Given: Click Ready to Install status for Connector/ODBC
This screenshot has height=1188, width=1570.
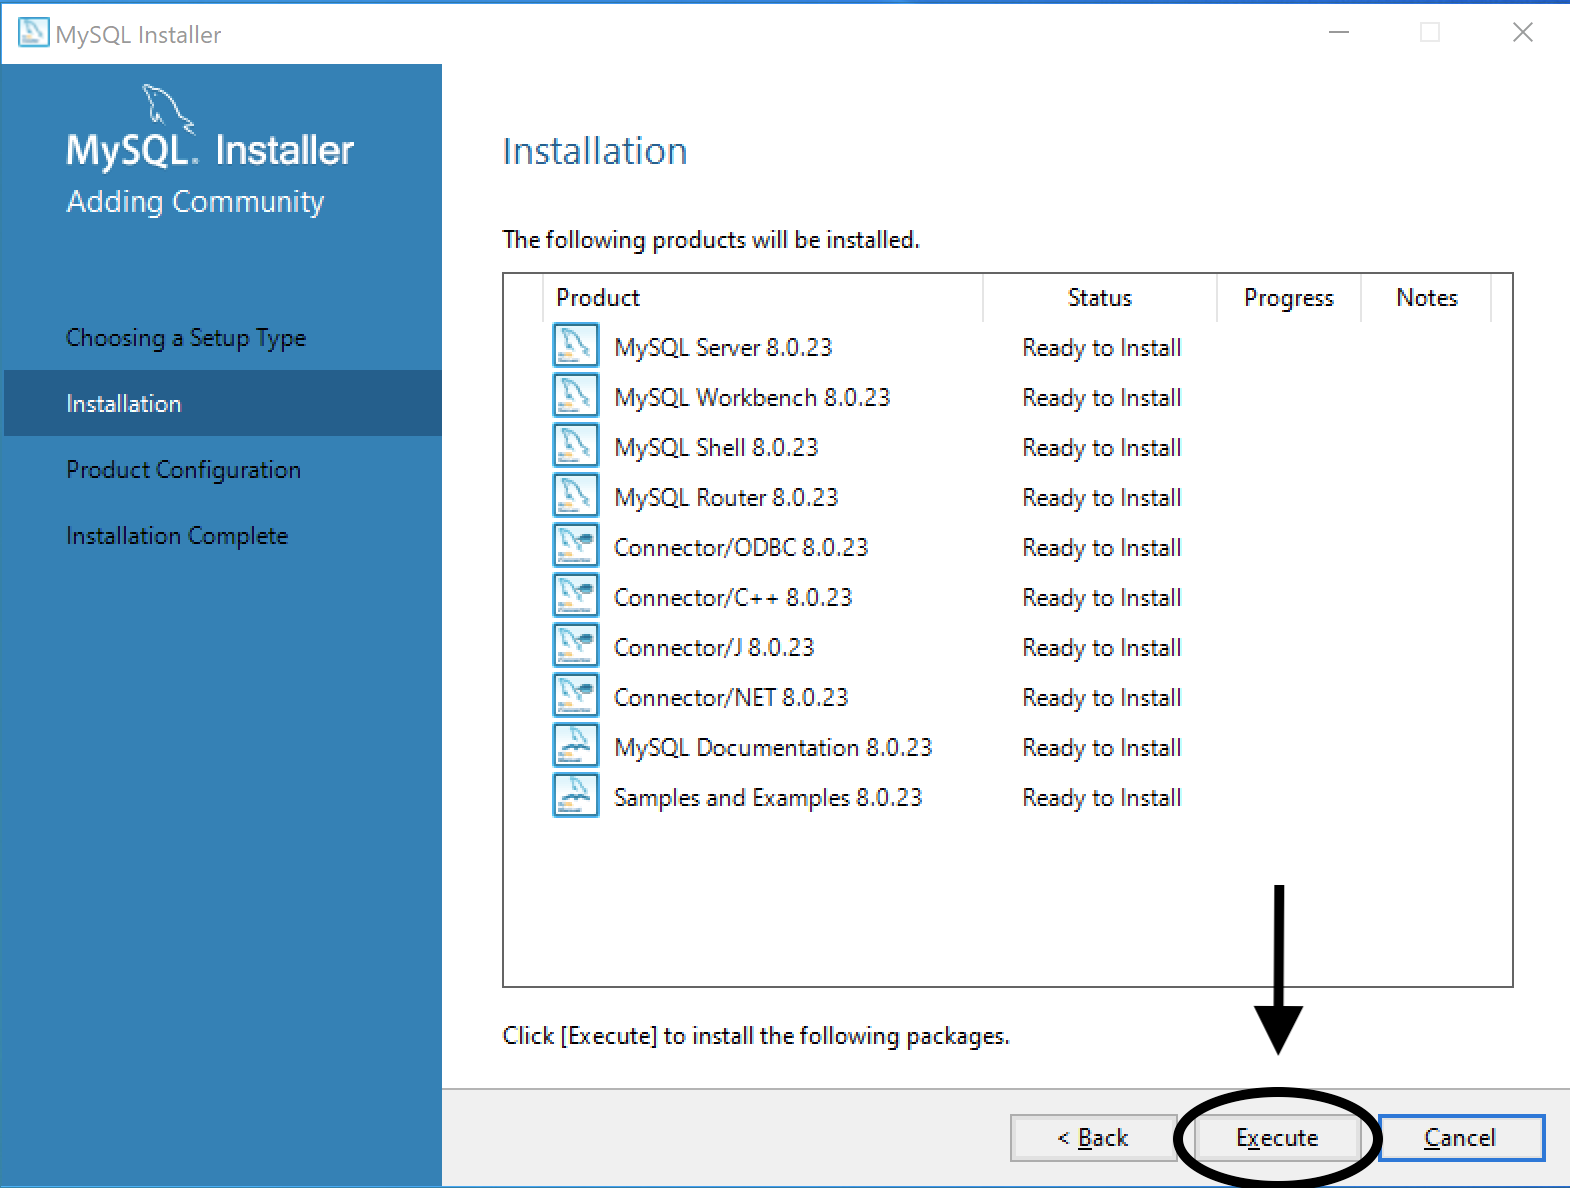Looking at the screenshot, I should 1102,547.
